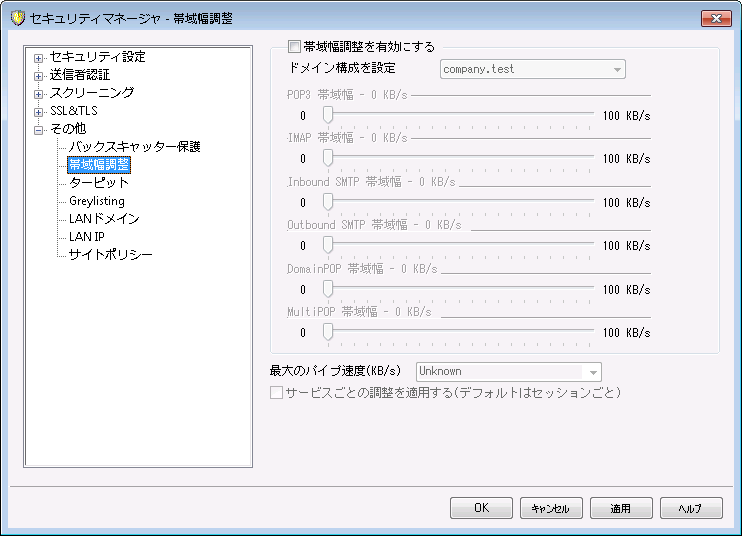
Task: Enable the 帯域幅調整を有効にする checkbox
Action: [x=294, y=46]
